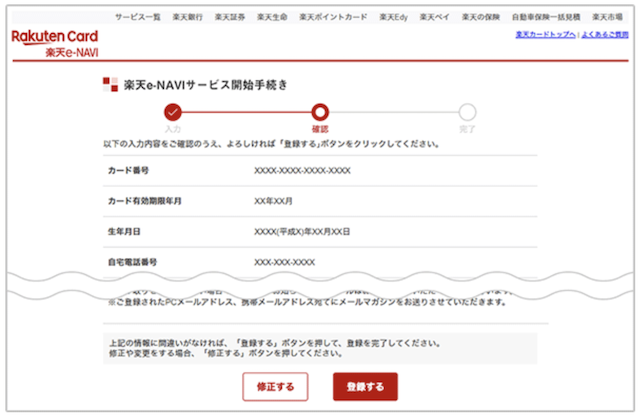Select the 生年月日 label

[124, 231]
